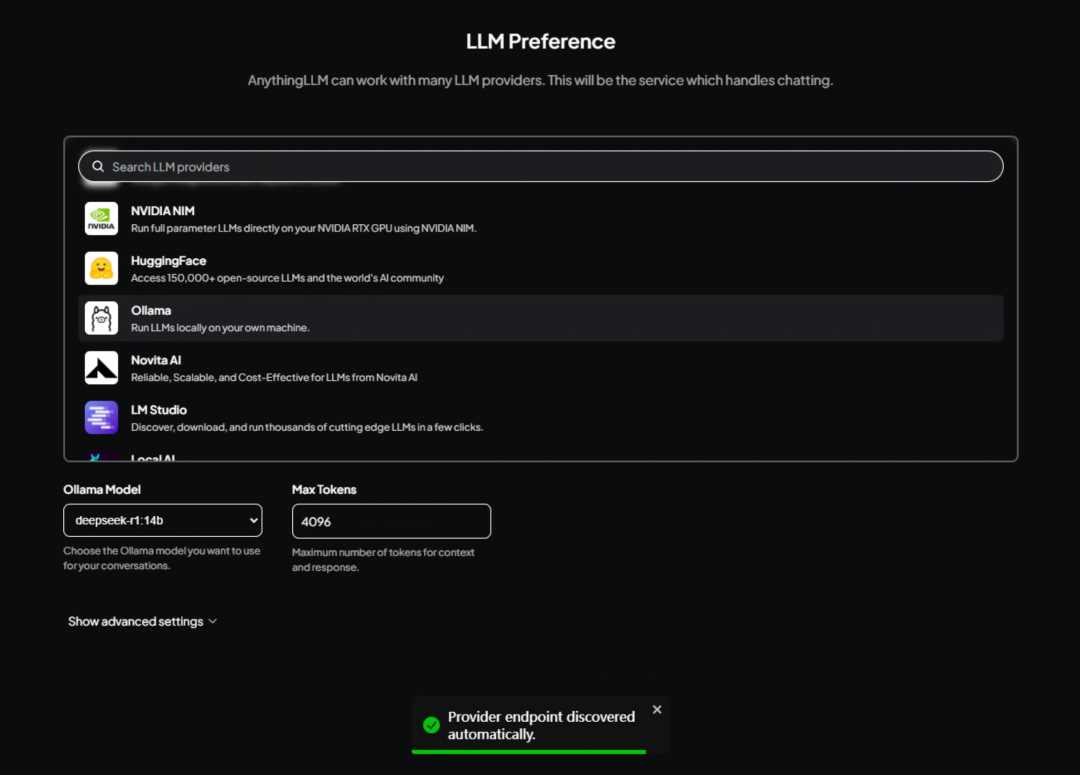
Task: Click the green notification progress bar
Action: (x=529, y=752)
